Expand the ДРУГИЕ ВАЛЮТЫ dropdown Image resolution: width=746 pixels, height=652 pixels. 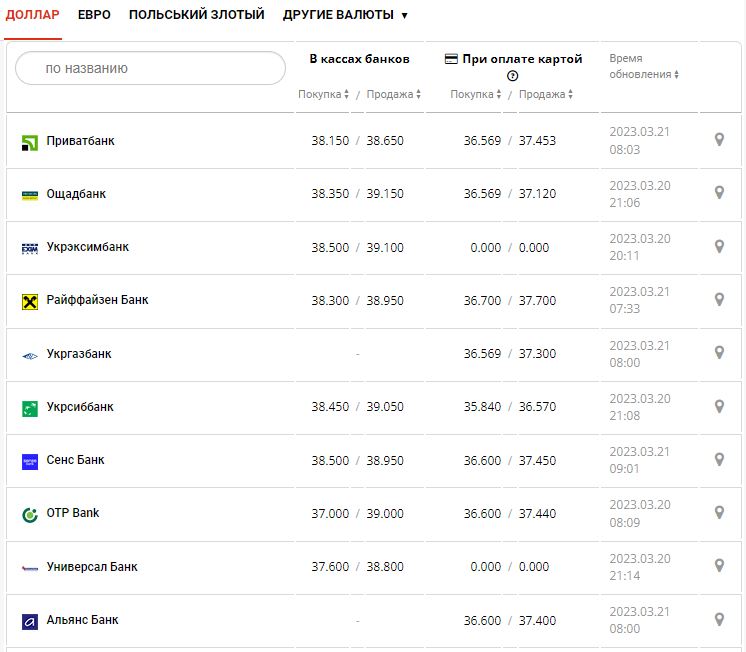coord(345,15)
